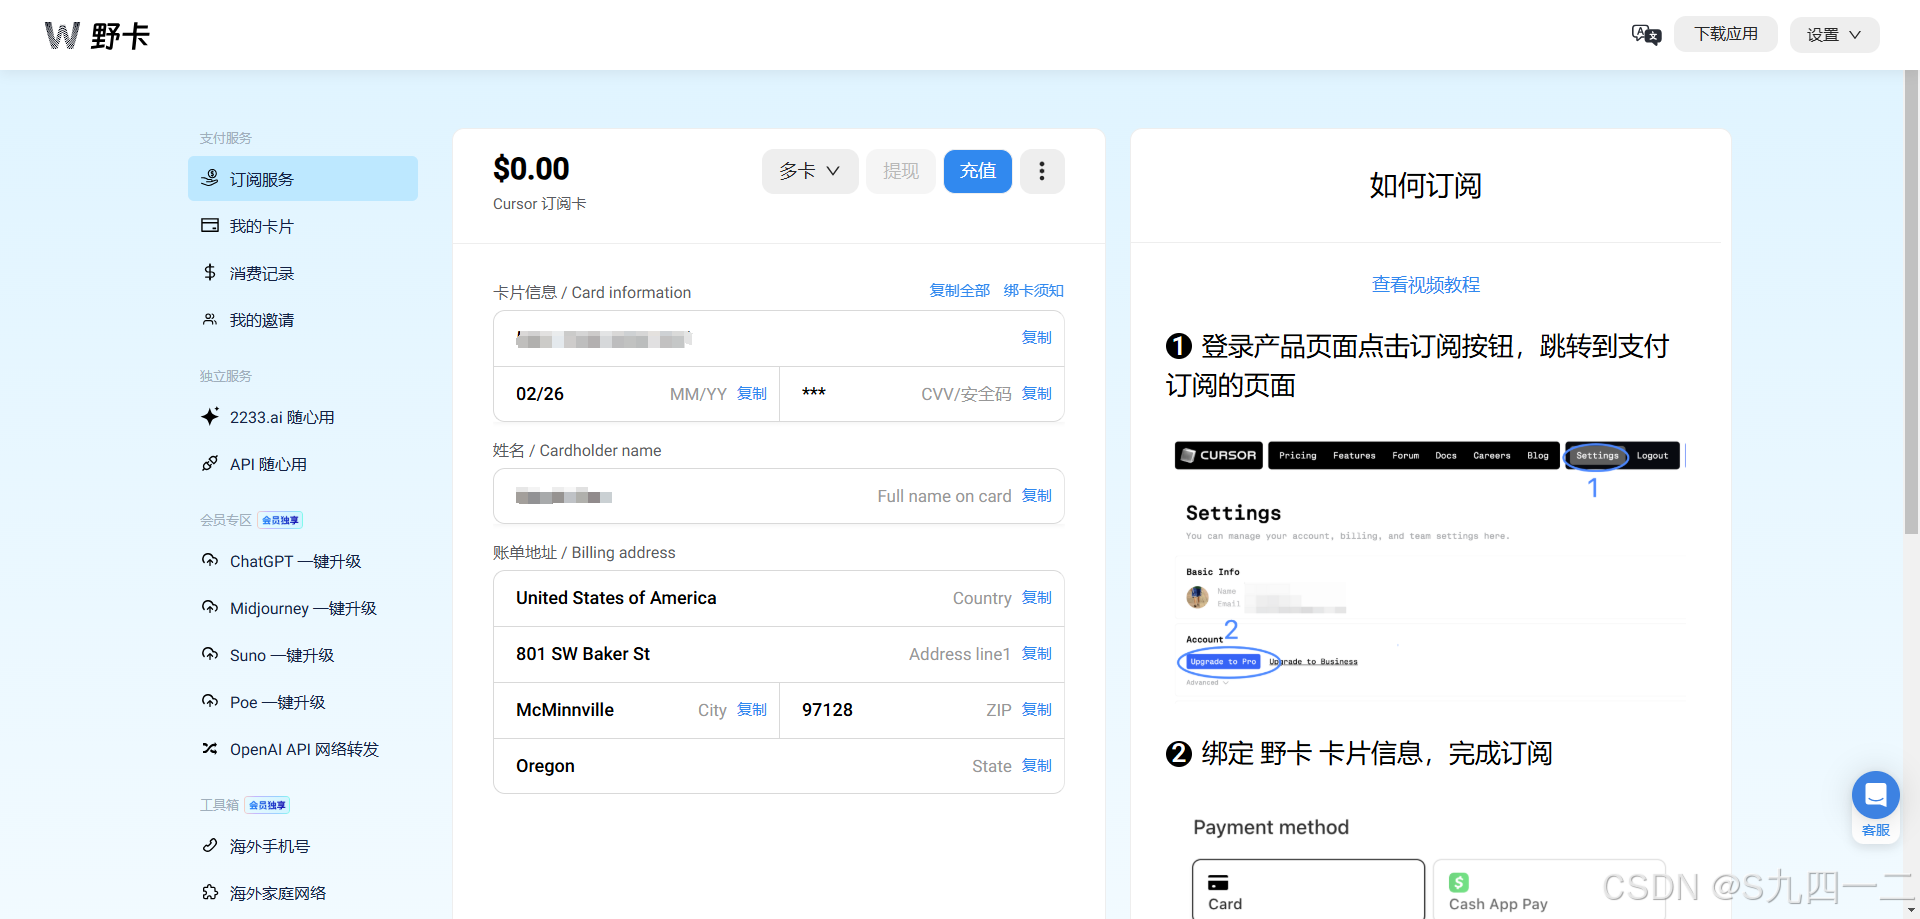This screenshot has height=919, width=1920.
Task: Click the page vertical scrollbar
Action: click(x=1911, y=302)
